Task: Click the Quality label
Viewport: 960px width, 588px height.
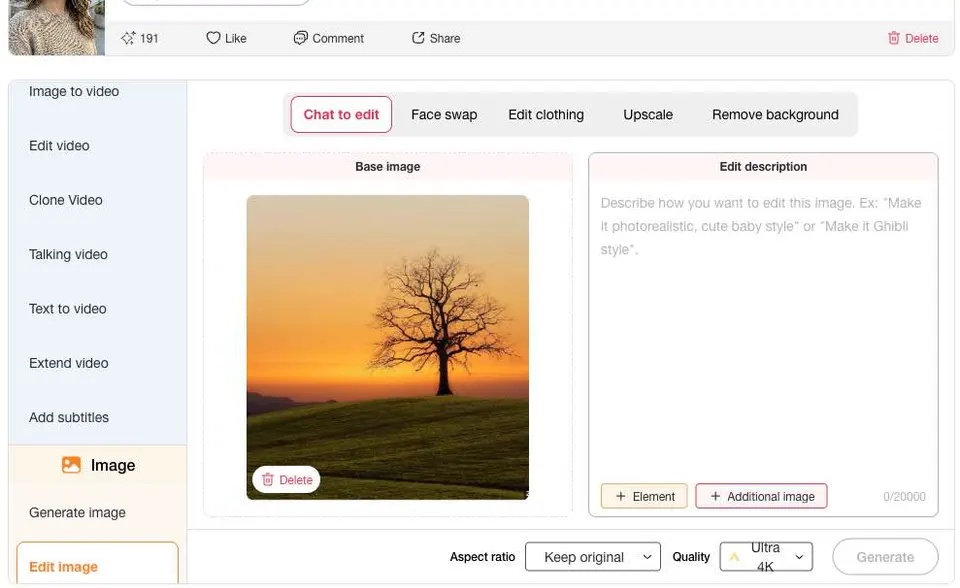Action: pos(691,557)
